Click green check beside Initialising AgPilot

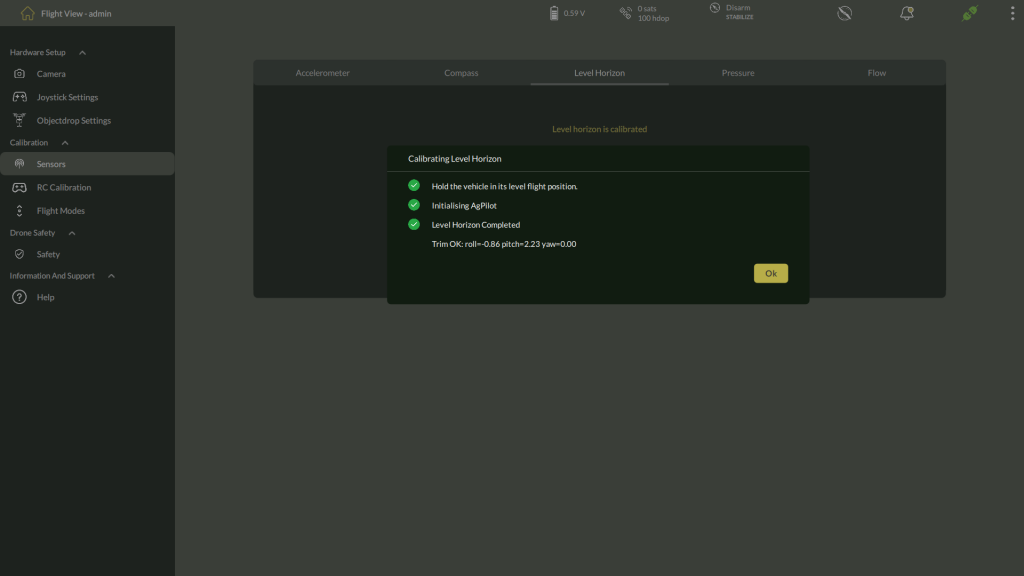pos(414,205)
